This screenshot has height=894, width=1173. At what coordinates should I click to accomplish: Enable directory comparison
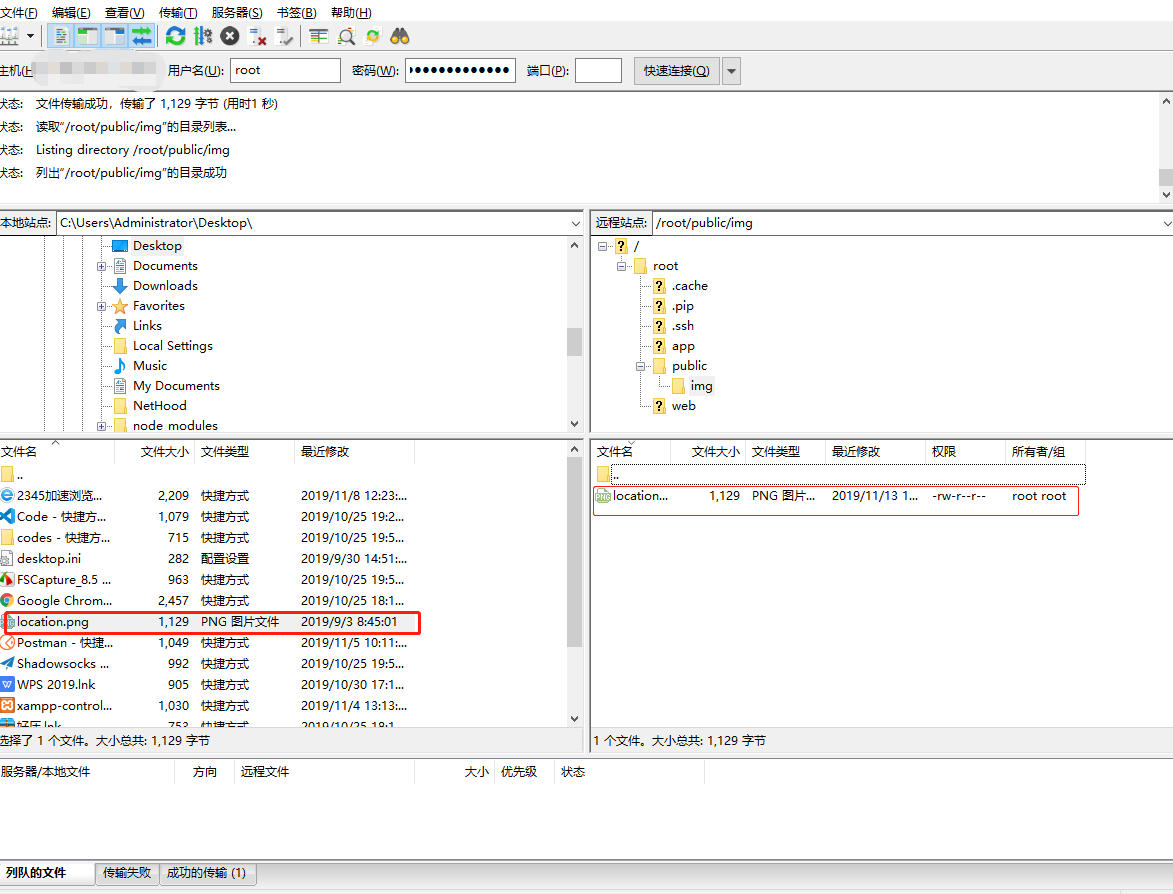pos(344,36)
